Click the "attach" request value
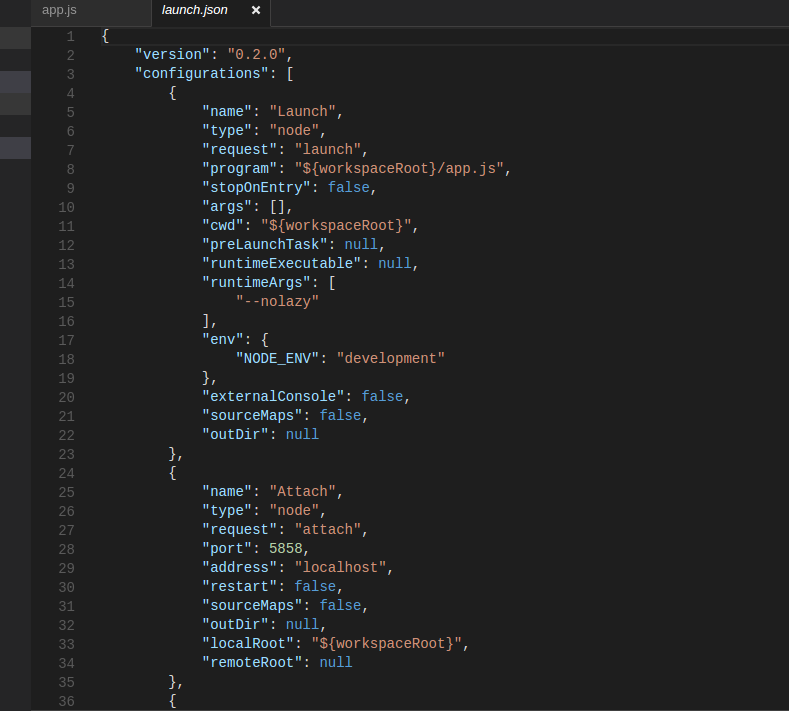This screenshot has width=789, height=711. pyautogui.click(x=328, y=529)
